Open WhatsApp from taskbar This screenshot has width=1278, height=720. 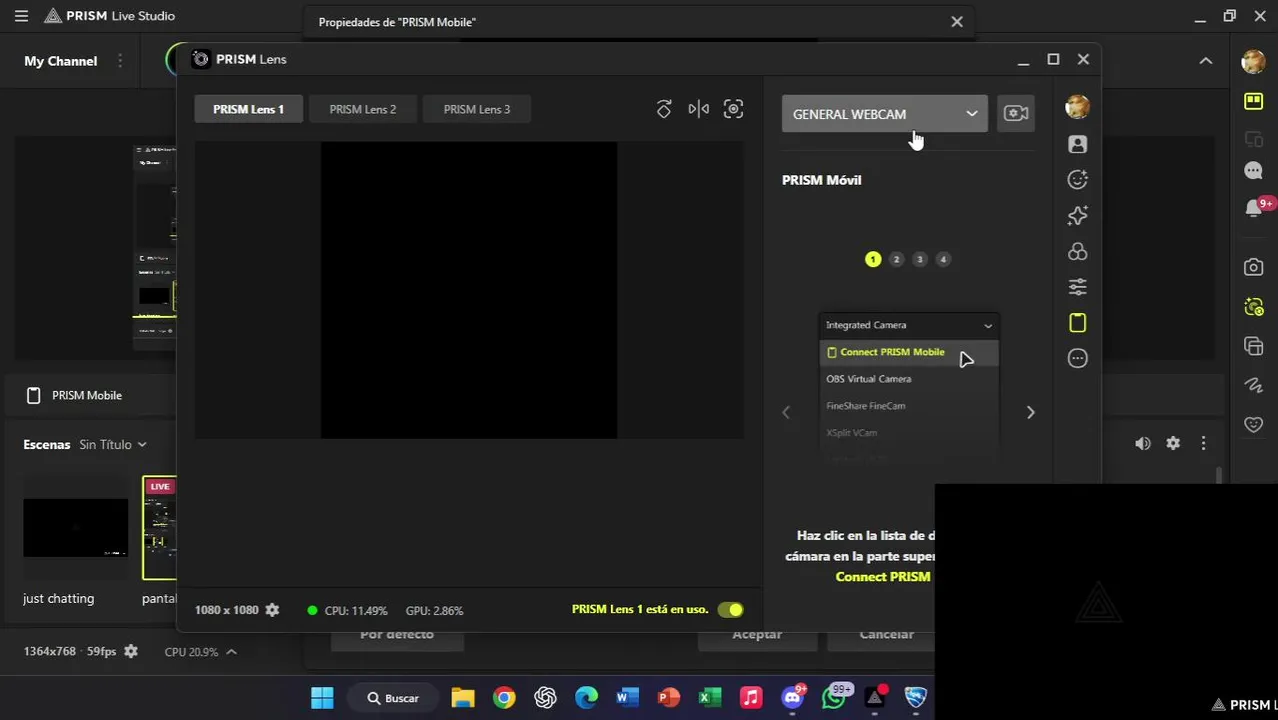835,697
